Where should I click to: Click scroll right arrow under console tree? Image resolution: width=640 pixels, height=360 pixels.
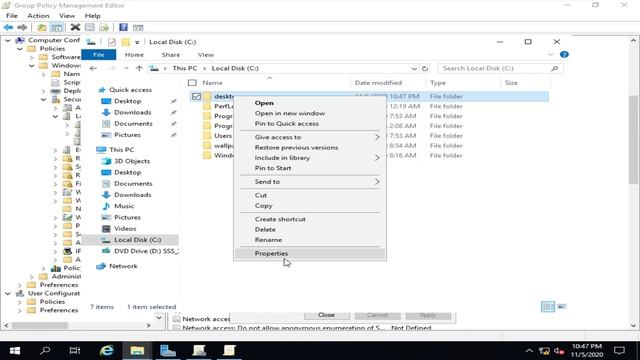coord(149,326)
